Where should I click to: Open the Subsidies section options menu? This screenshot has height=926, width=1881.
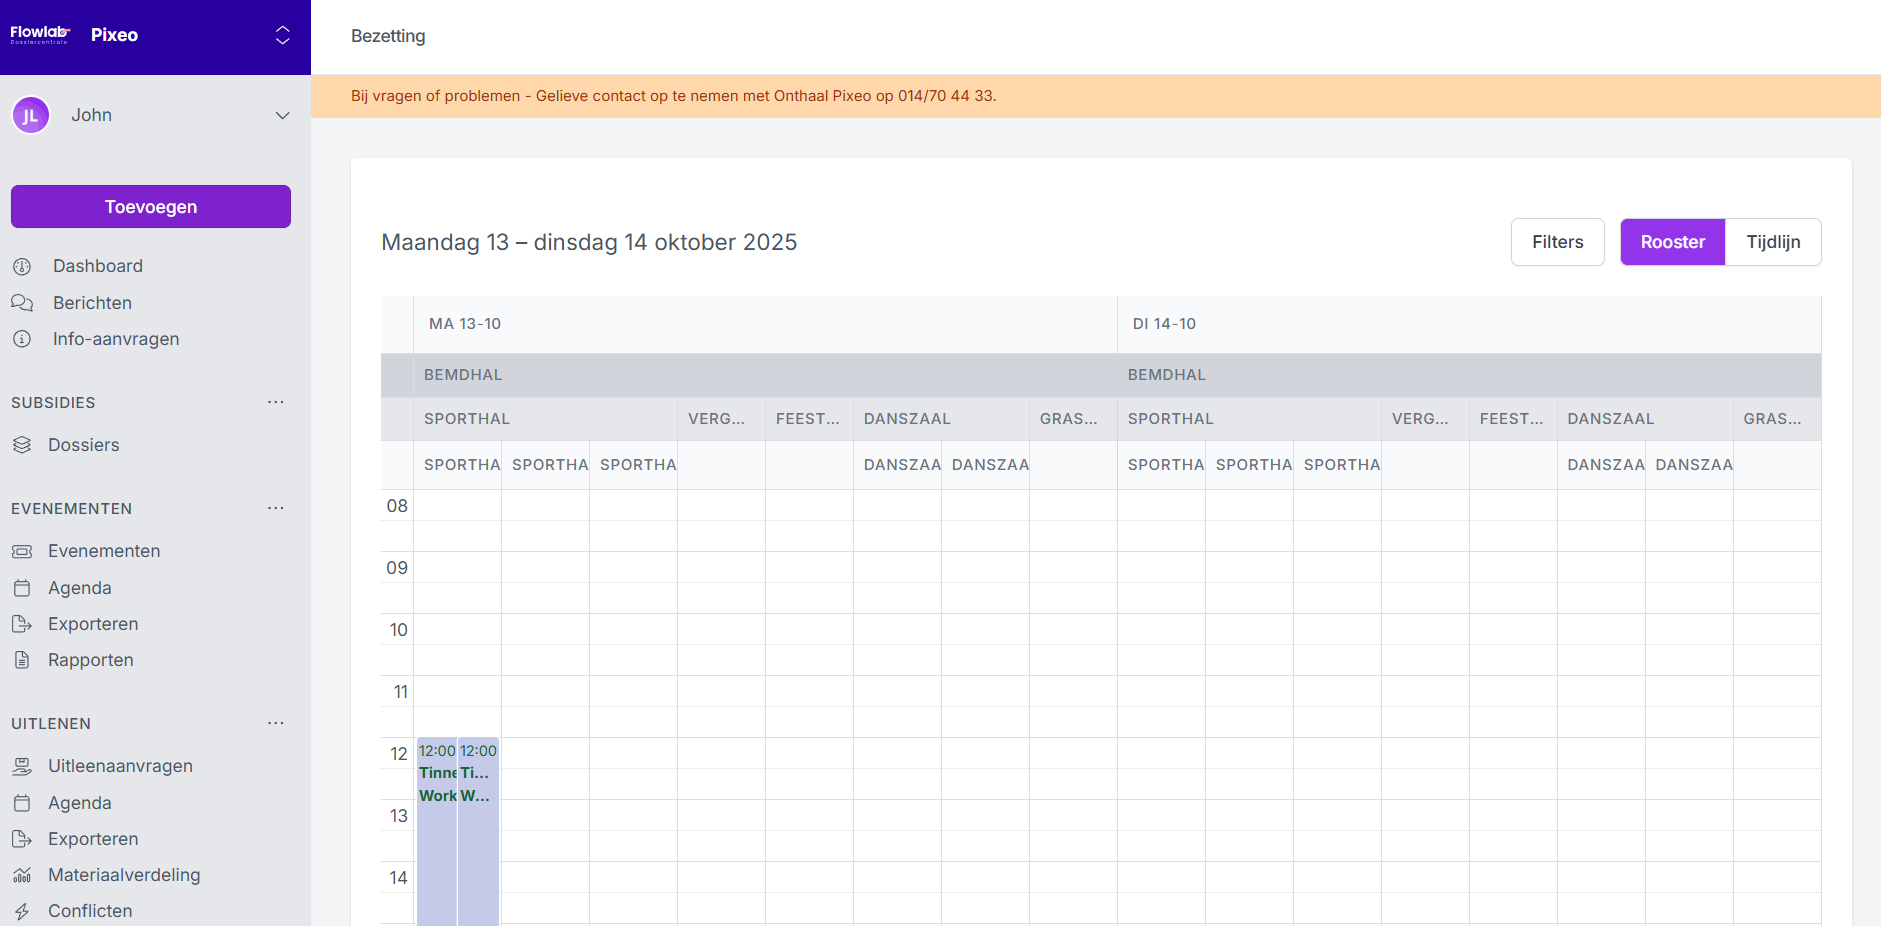click(275, 402)
